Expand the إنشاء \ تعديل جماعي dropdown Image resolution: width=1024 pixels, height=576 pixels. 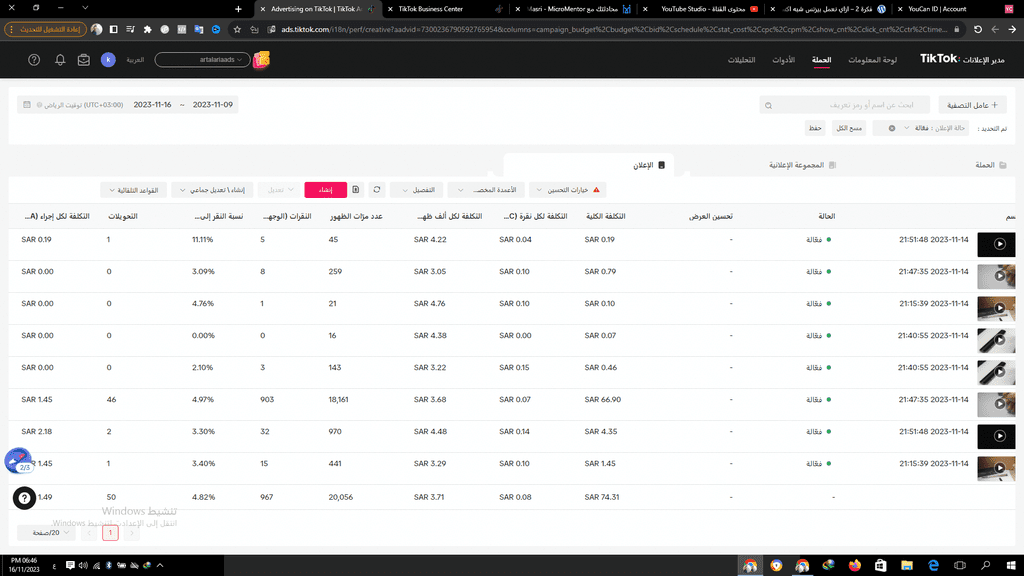[212, 190]
